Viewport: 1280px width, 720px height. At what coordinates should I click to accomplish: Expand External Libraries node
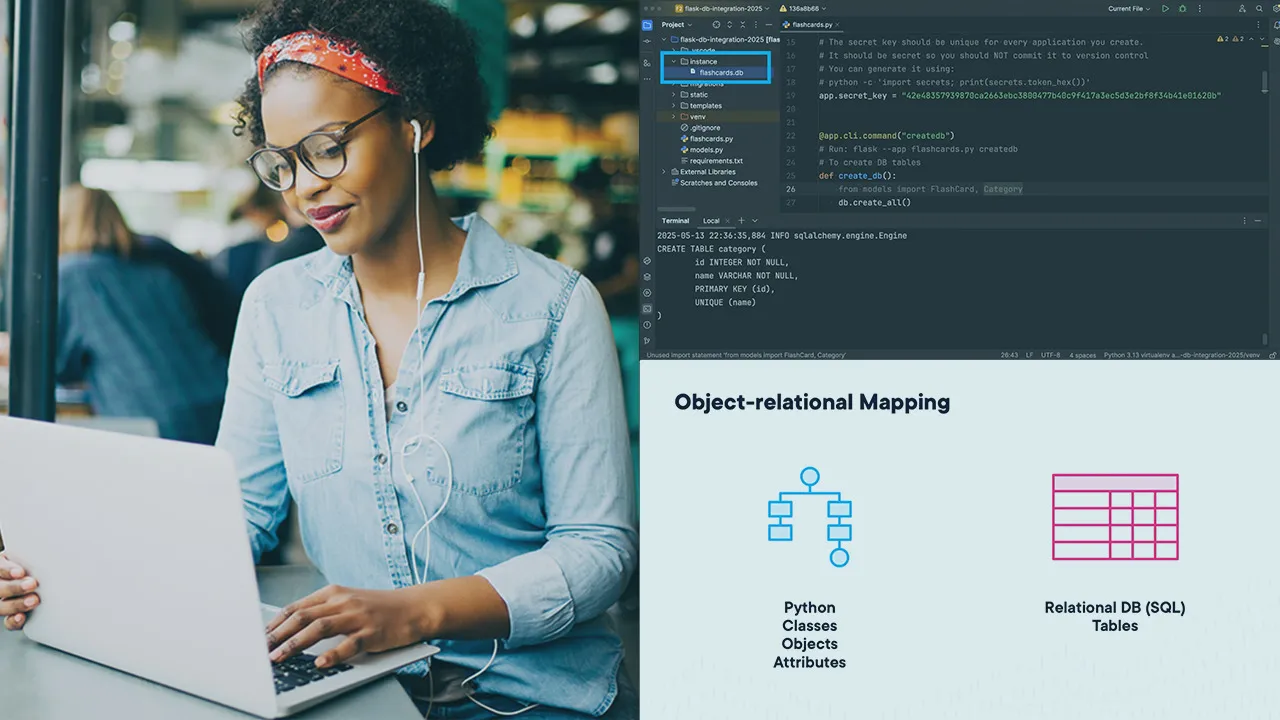[x=663, y=172]
